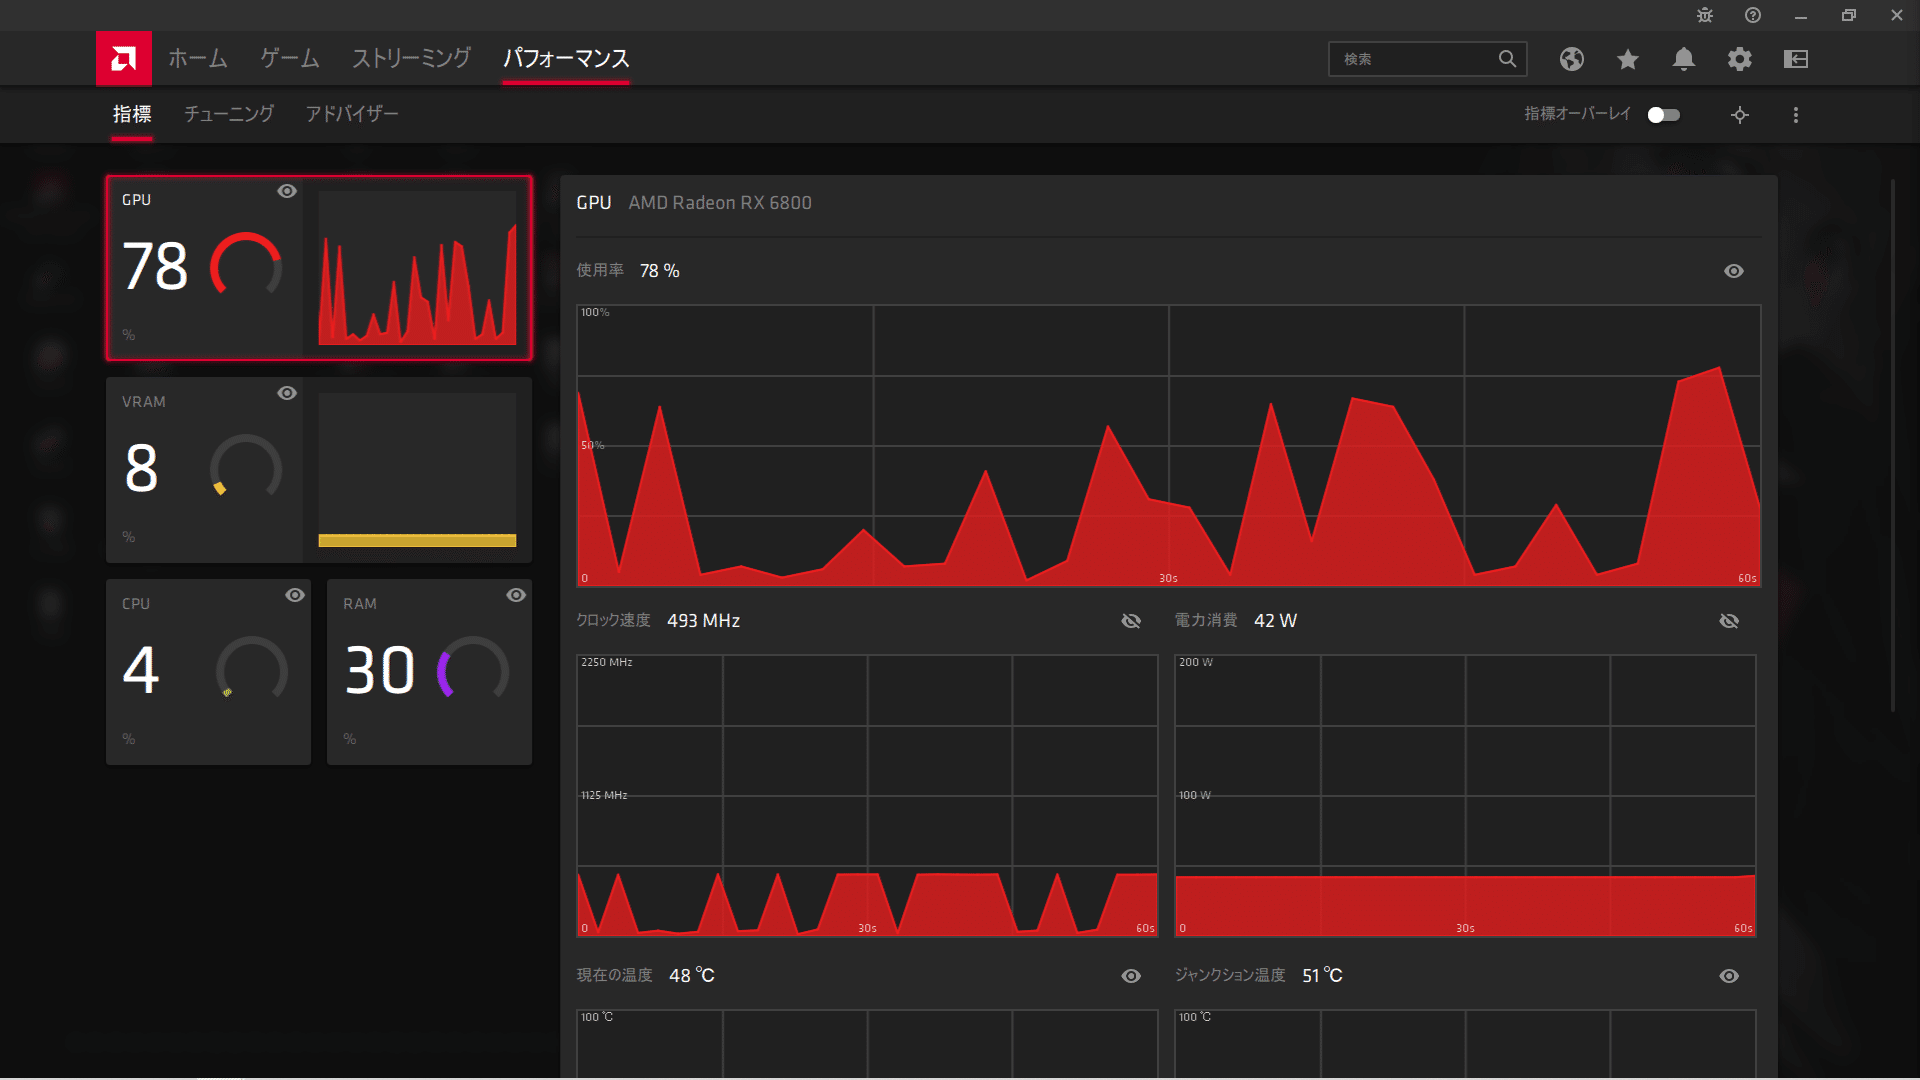Click the 42 W power value
The width and height of the screenshot is (1920, 1080).
coord(1275,621)
